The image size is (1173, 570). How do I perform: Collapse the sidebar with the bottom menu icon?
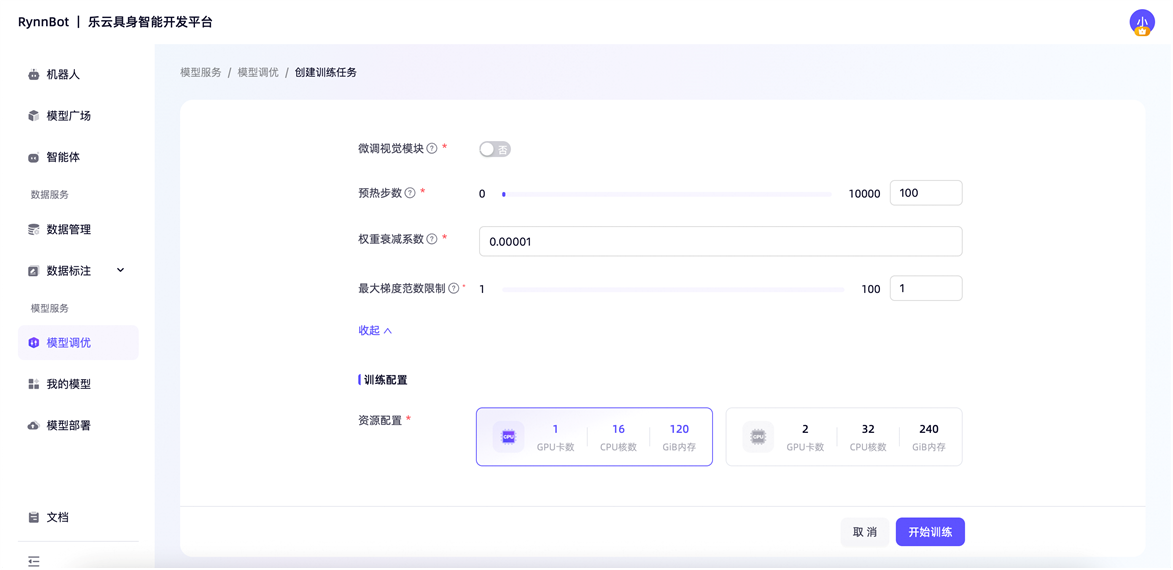34,560
